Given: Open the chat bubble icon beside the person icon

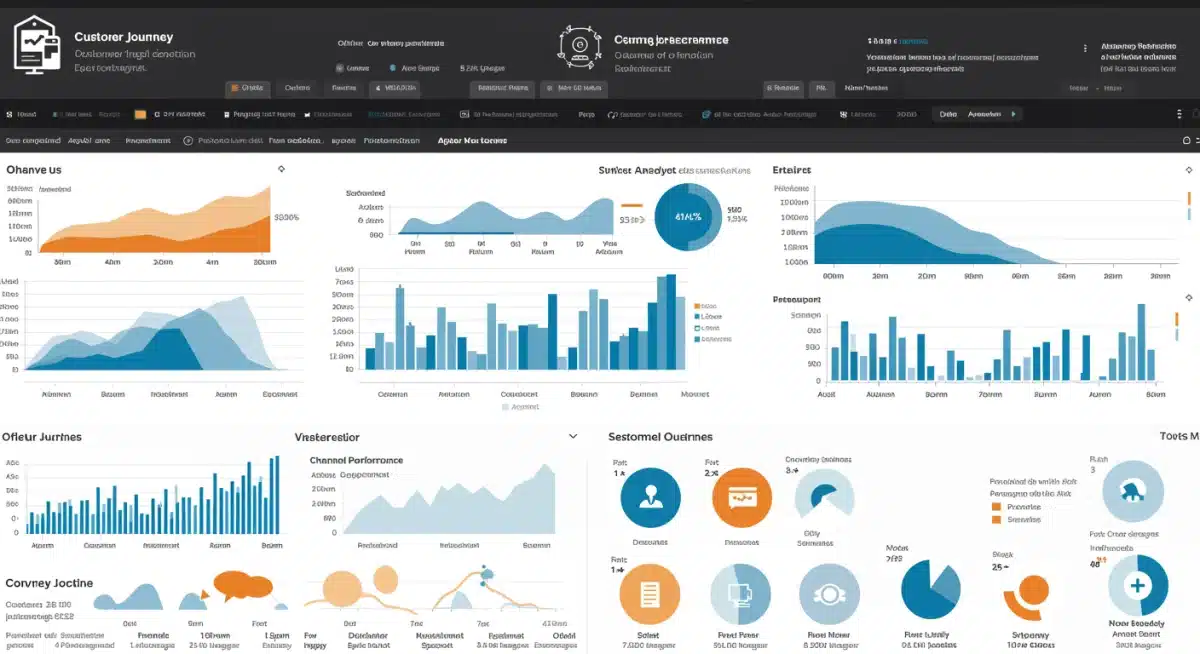Looking at the screenshot, I should coord(741,497).
